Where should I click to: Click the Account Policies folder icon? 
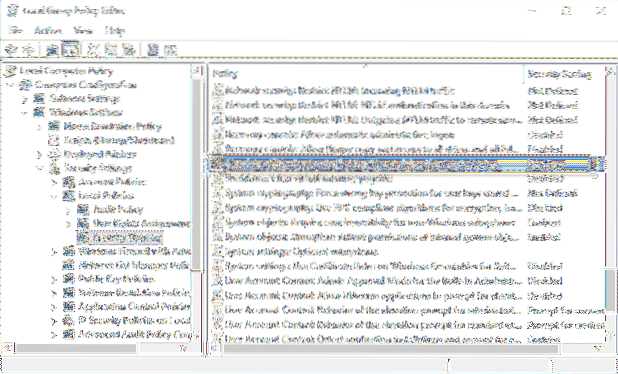[69, 182]
